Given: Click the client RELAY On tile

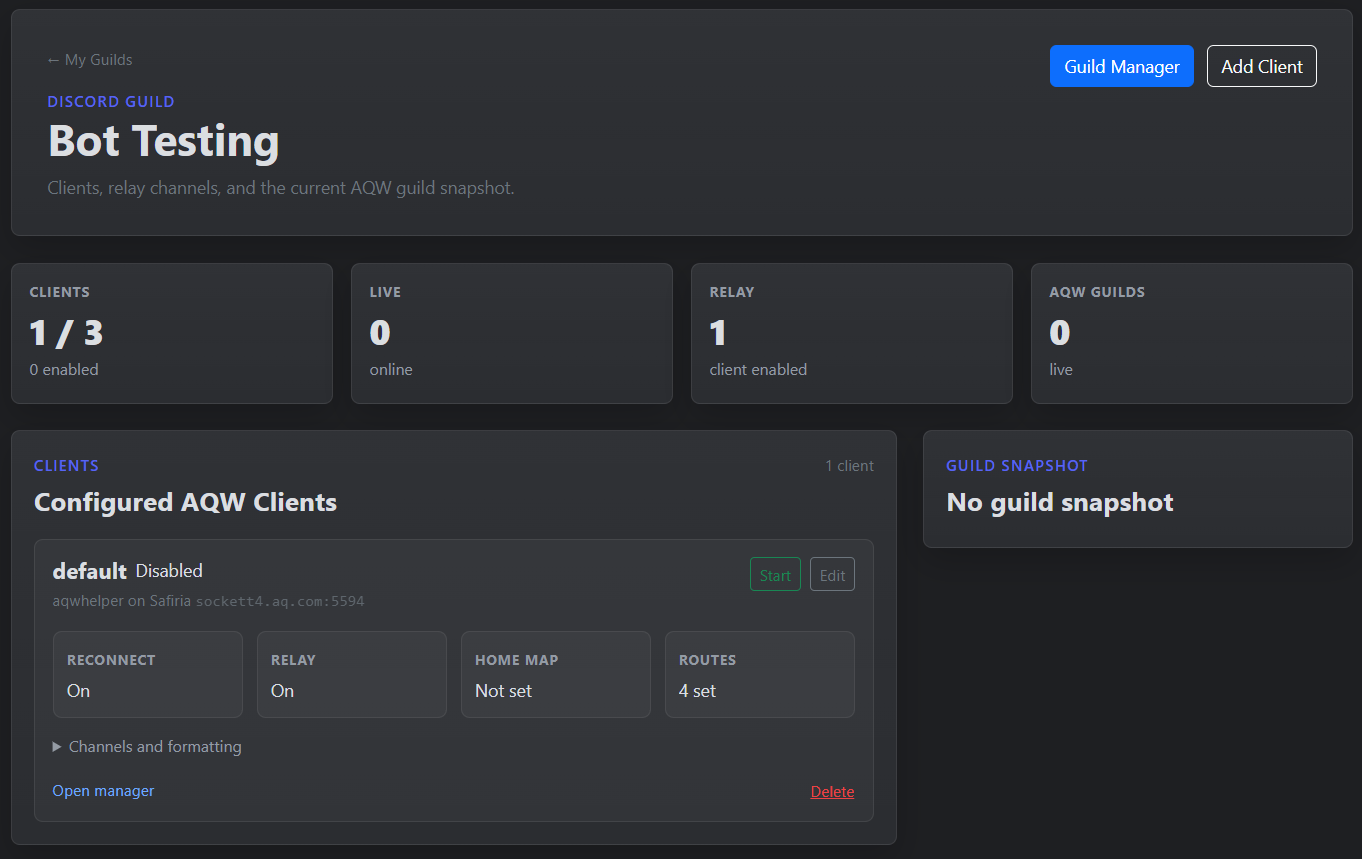Looking at the screenshot, I should tap(352, 674).
